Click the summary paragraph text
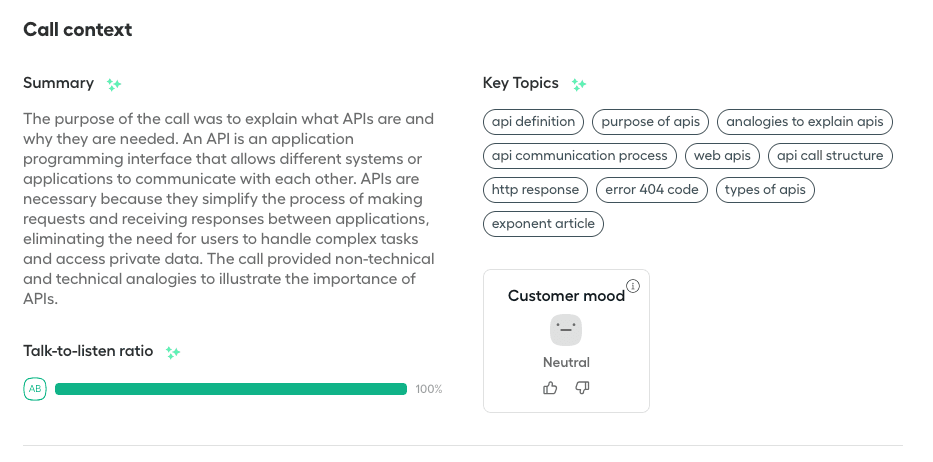This screenshot has height=462, width=933. [230, 208]
